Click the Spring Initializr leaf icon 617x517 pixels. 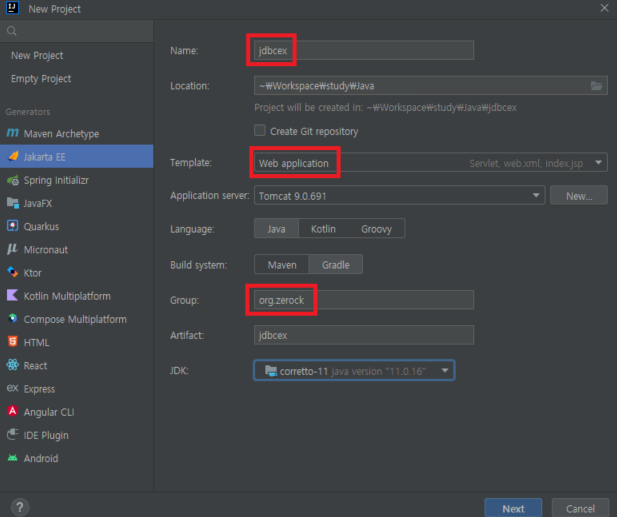13,180
